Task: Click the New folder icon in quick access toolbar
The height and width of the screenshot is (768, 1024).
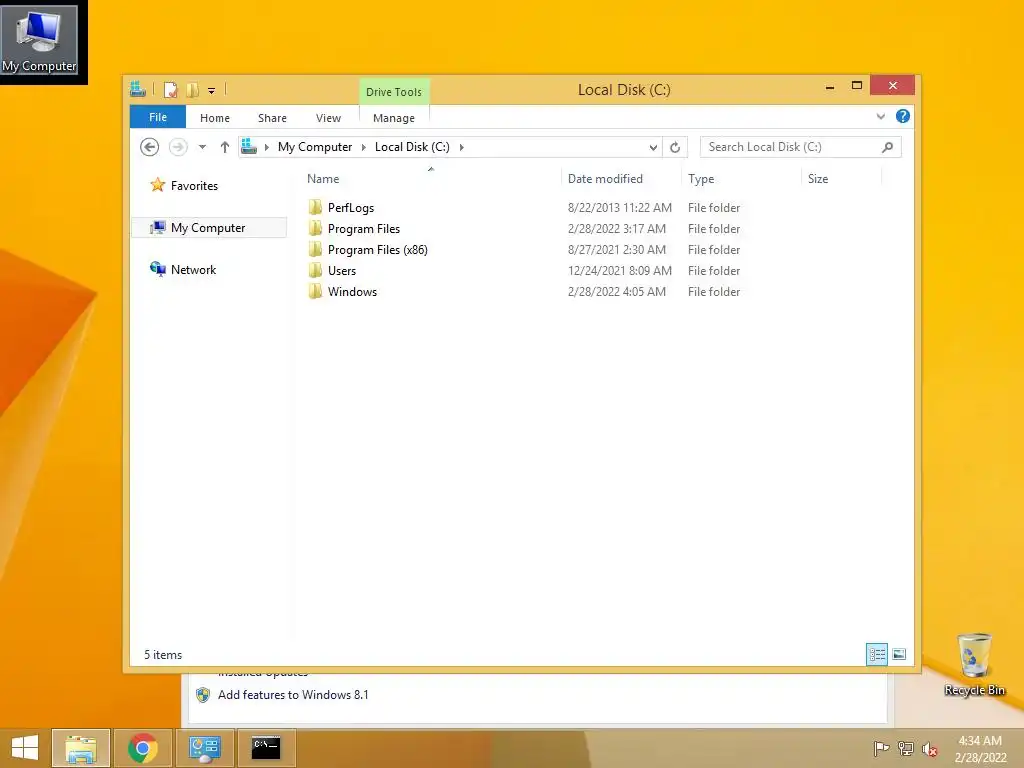Action: pyautogui.click(x=193, y=90)
